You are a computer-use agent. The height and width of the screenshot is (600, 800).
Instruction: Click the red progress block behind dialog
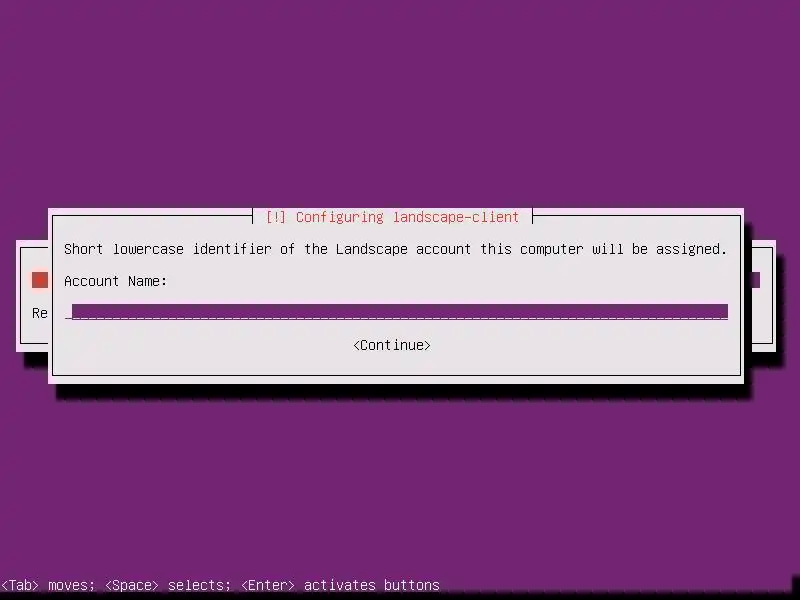(x=40, y=280)
